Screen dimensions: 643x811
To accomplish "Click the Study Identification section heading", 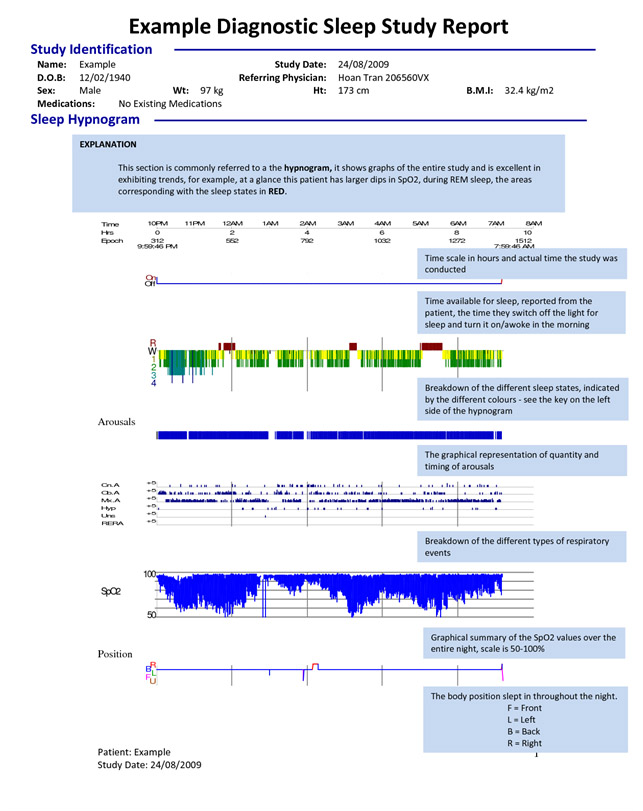I will click(91, 49).
